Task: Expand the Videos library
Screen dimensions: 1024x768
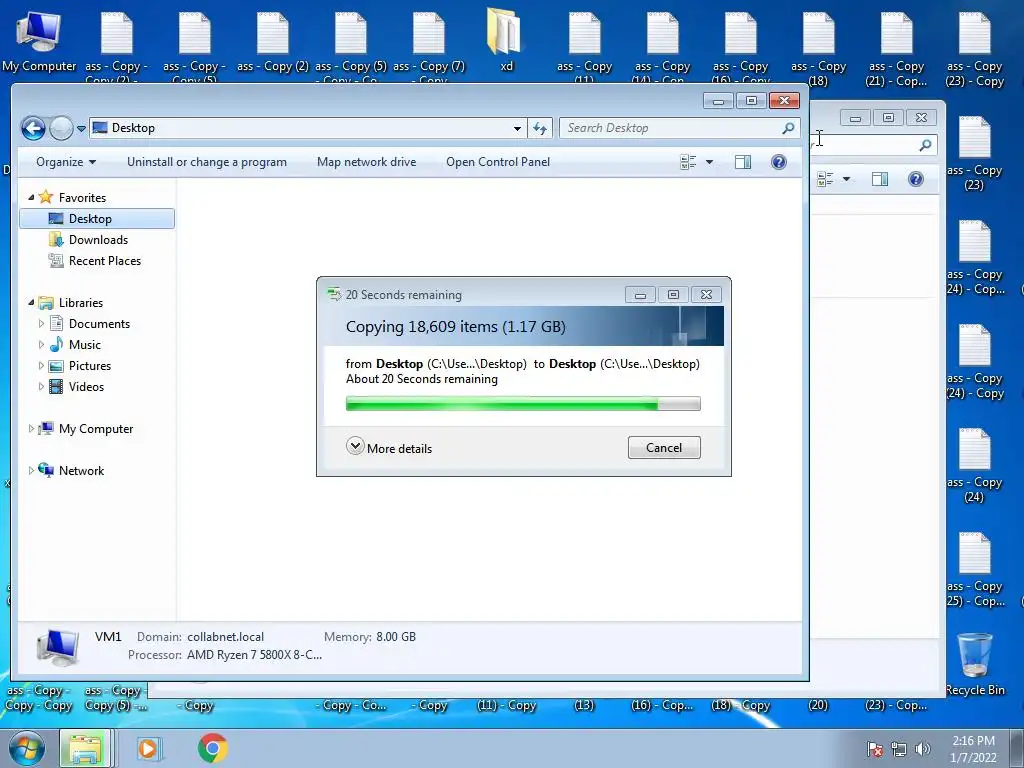Action: 41,387
